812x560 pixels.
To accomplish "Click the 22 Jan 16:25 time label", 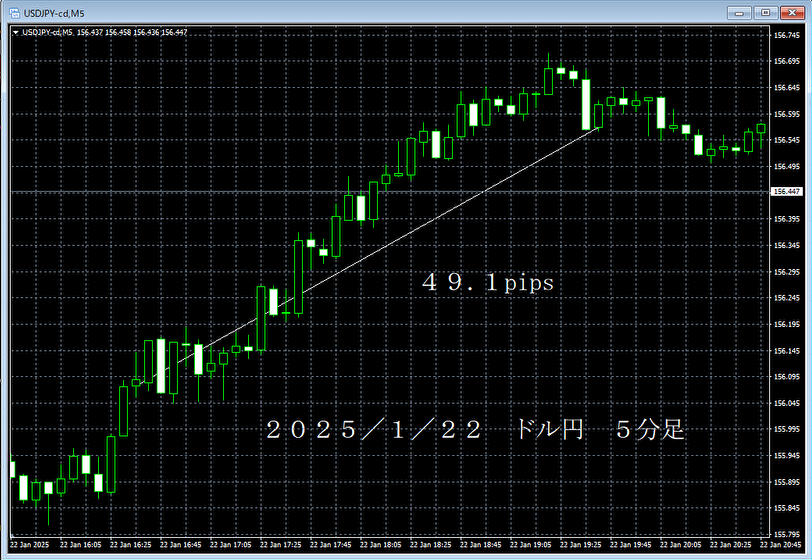I will point(130,544).
